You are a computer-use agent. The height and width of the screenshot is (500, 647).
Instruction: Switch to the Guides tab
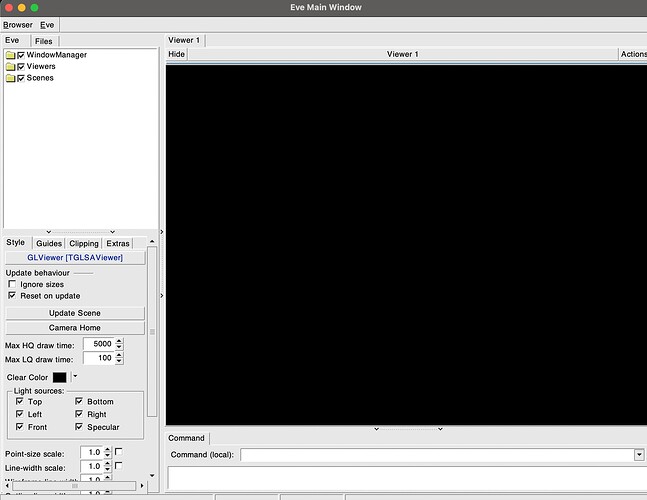click(x=49, y=243)
